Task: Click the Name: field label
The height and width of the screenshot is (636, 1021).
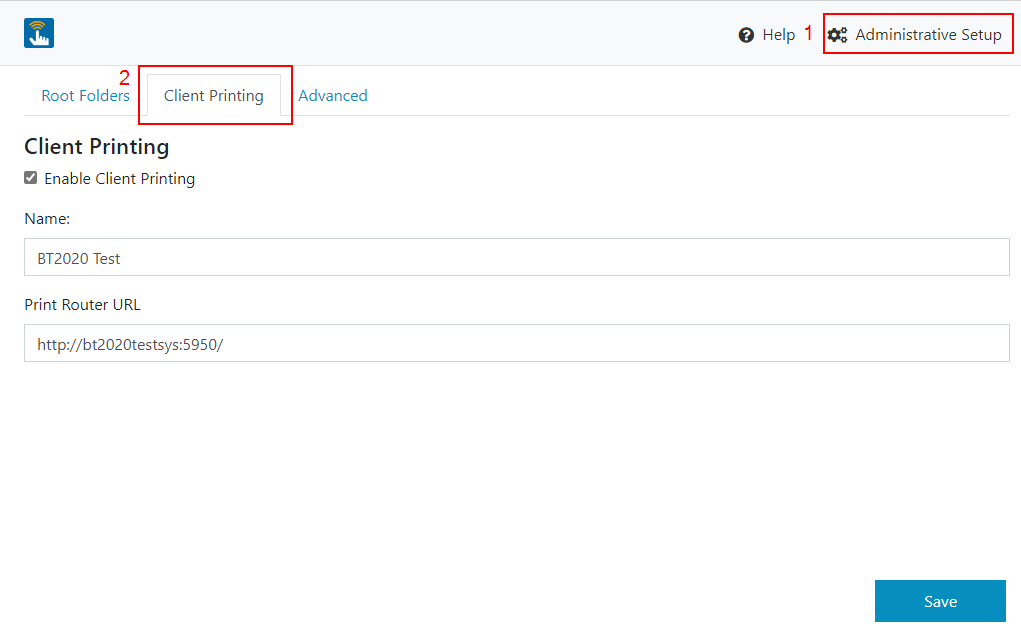Action: tap(47, 219)
